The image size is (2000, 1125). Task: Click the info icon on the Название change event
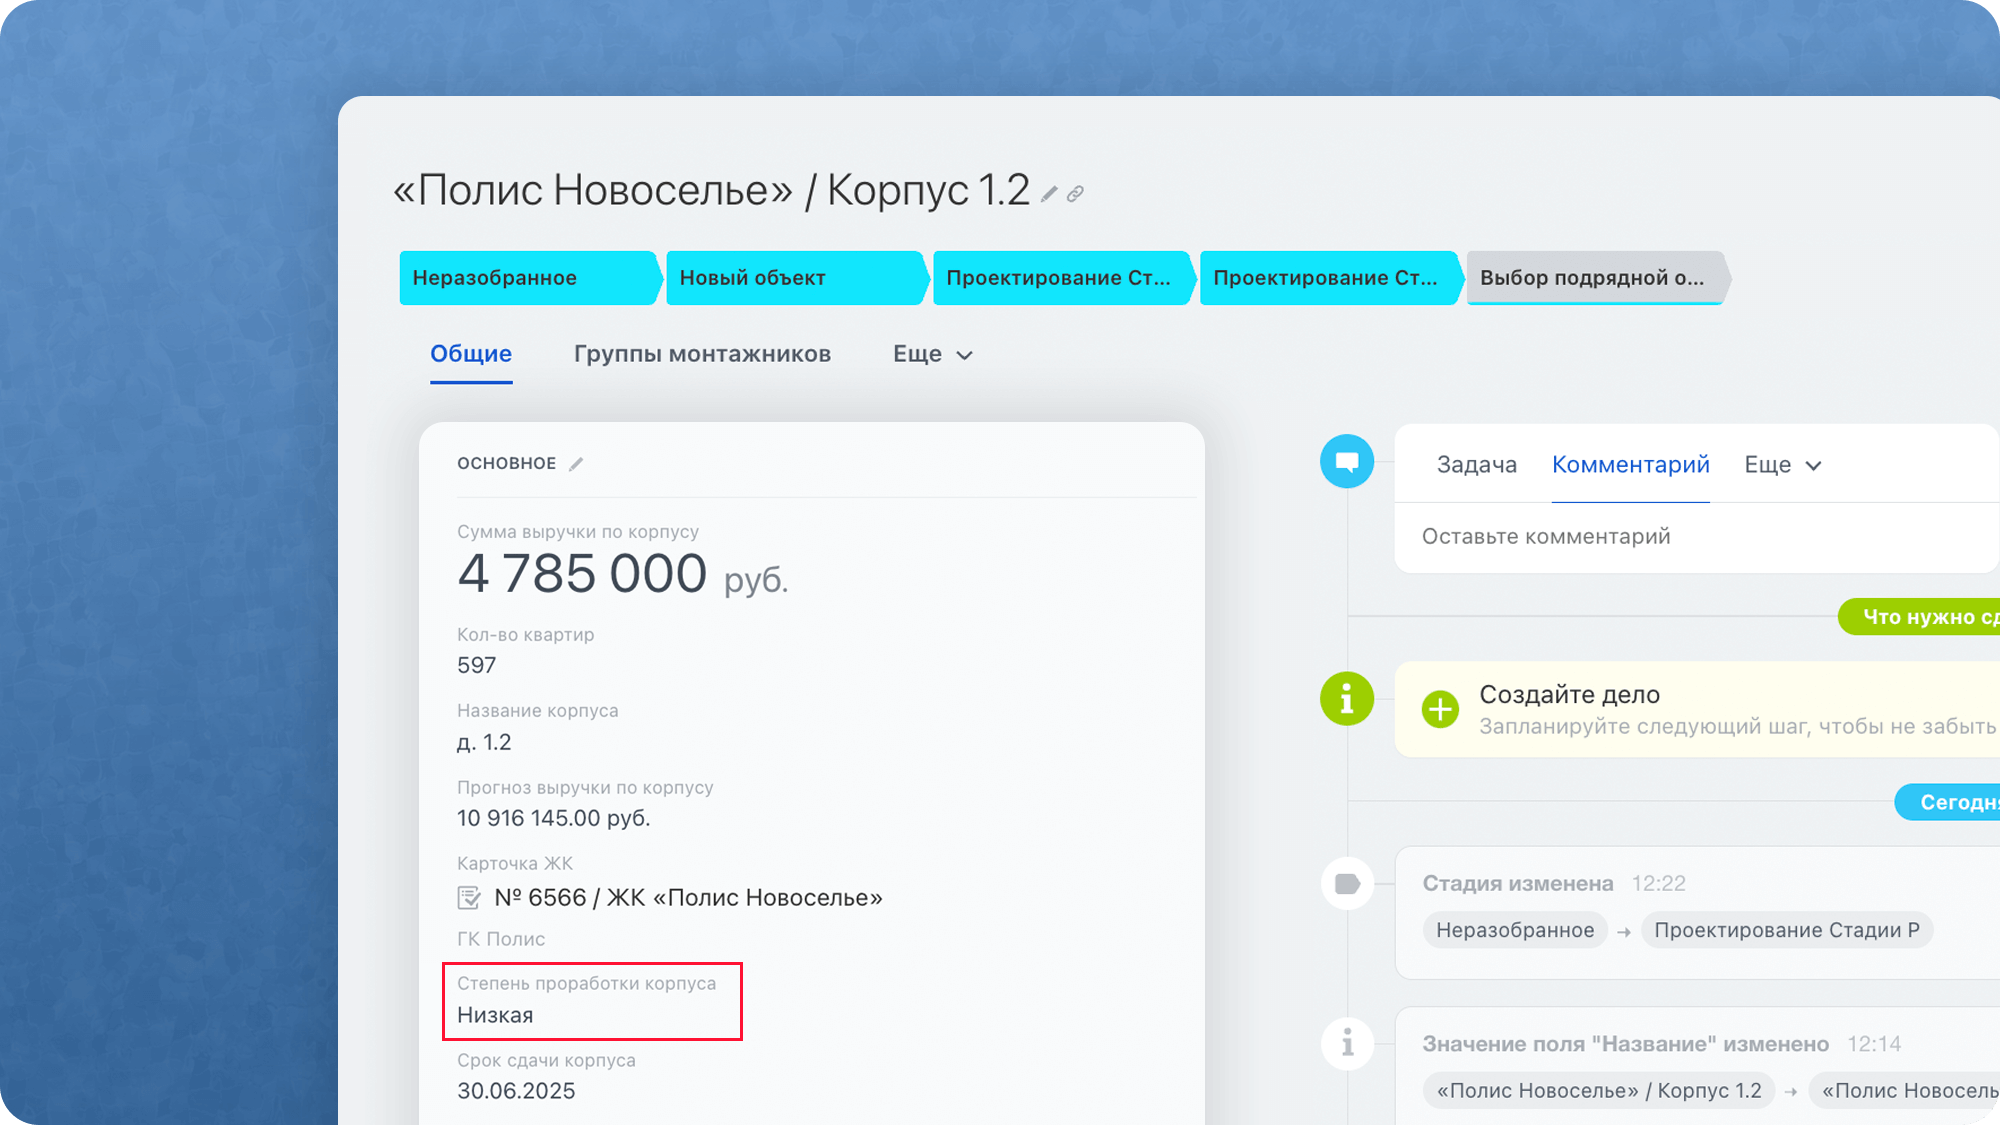[x=1347, y=1043]
